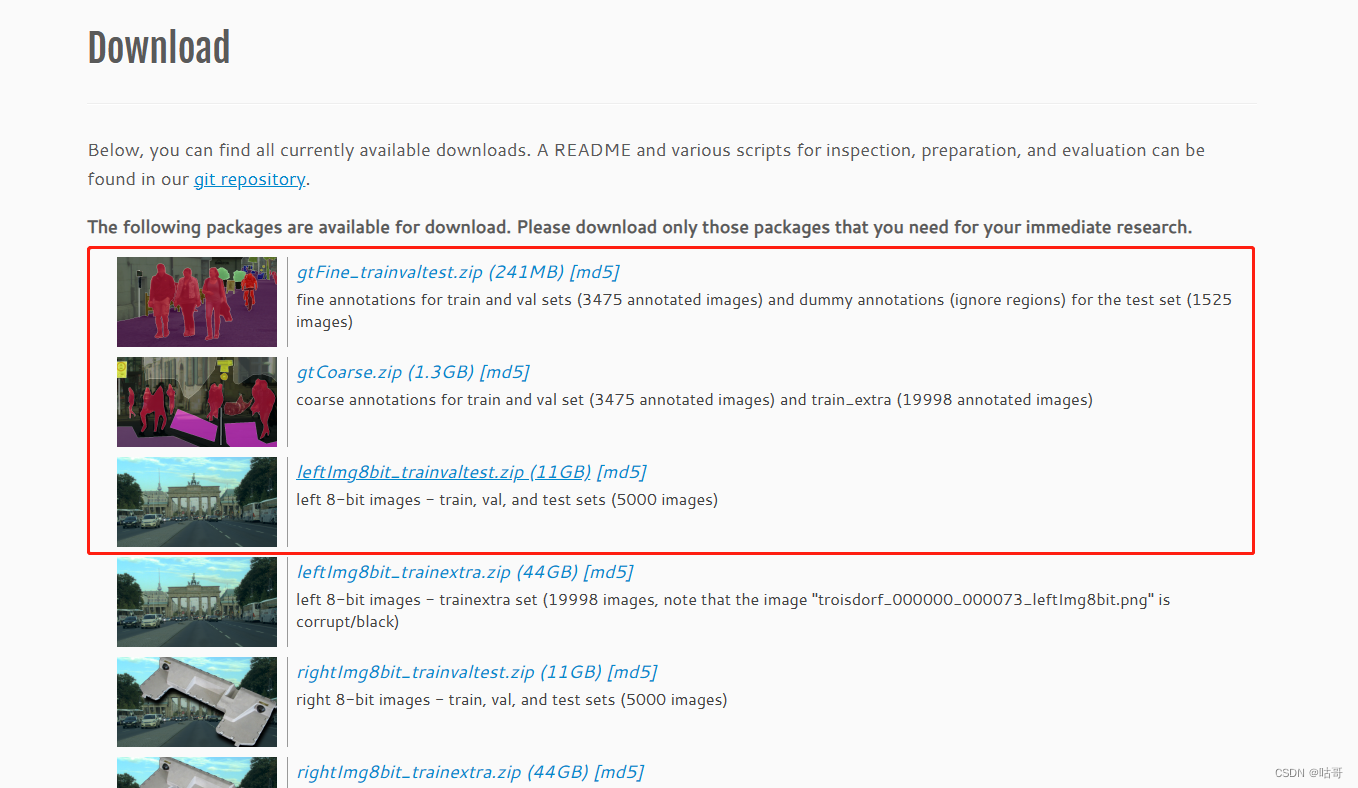
Task: Open the git repository link
Action: (x=249, y=179)
